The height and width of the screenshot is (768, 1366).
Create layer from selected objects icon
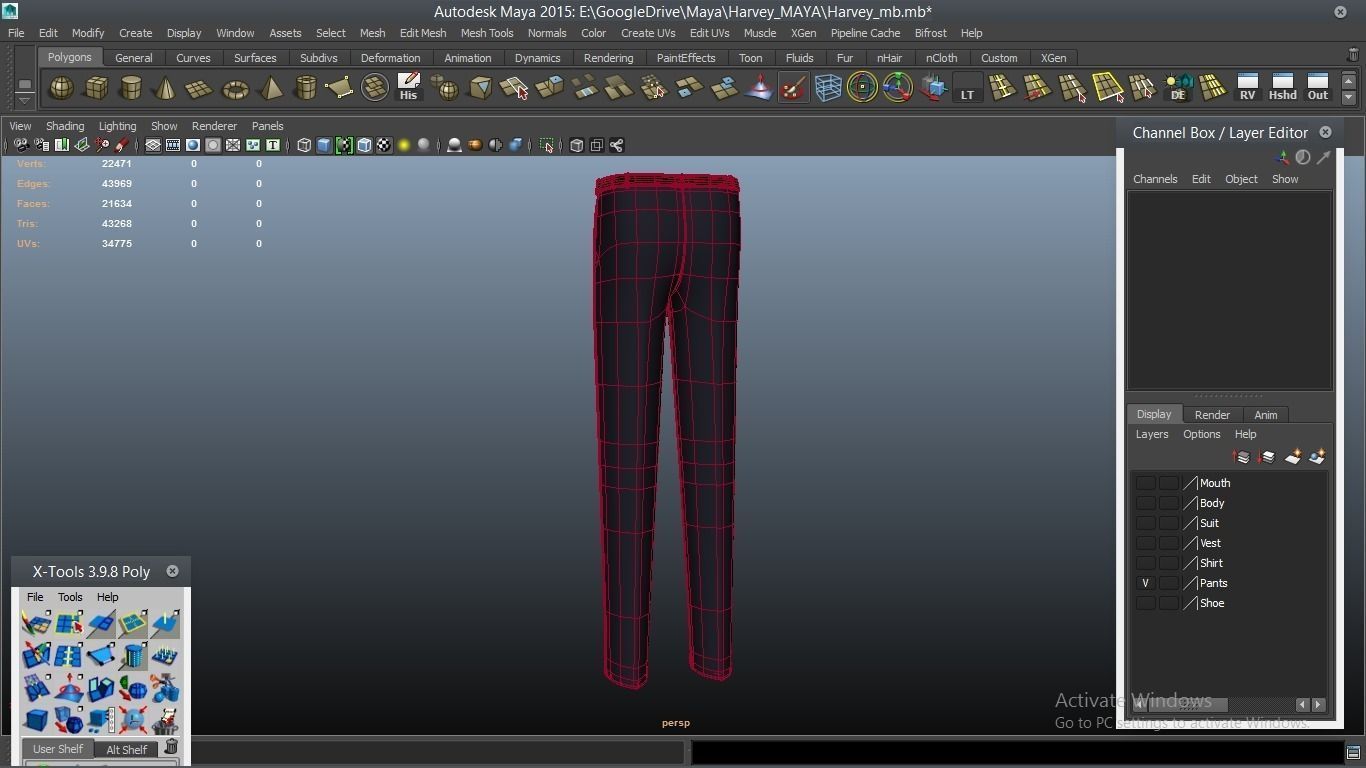coord(1317,457)
